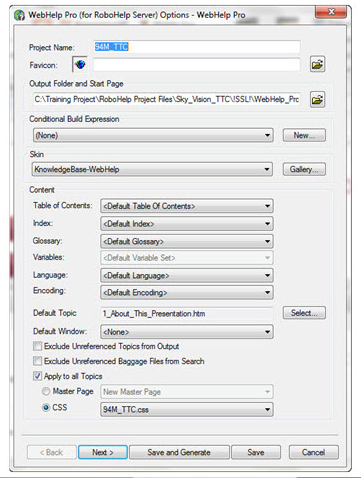This screenshot has height=478, width=361.
Task: Click the Output Folder path field
Action: tap(167, 99)
